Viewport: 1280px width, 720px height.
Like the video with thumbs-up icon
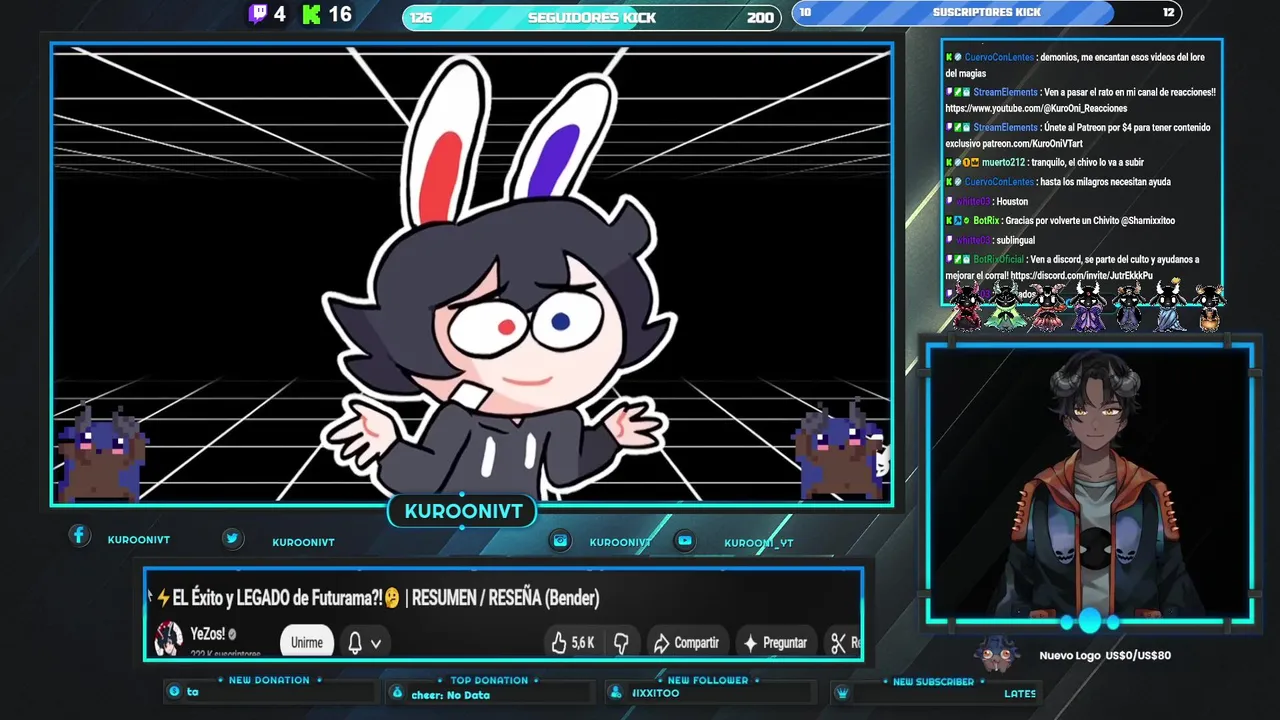(x=558, y=643)
